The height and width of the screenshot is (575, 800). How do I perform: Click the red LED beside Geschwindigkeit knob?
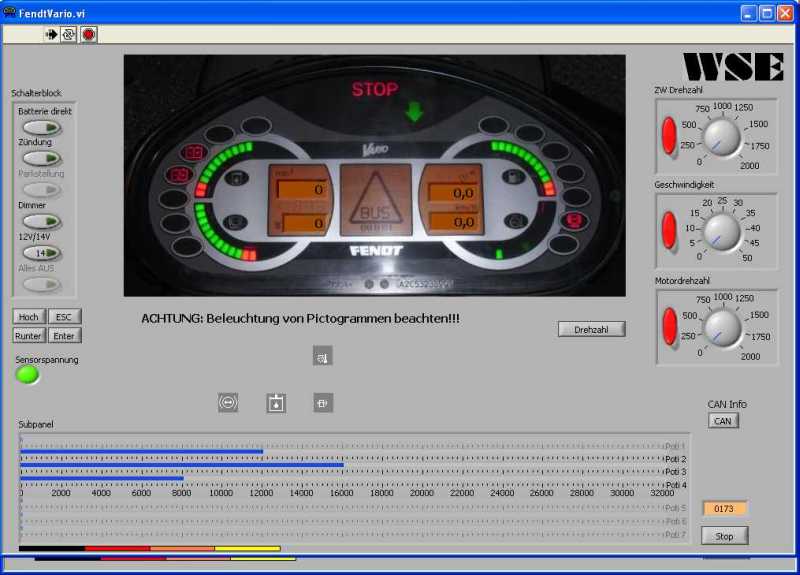point(669,231)
